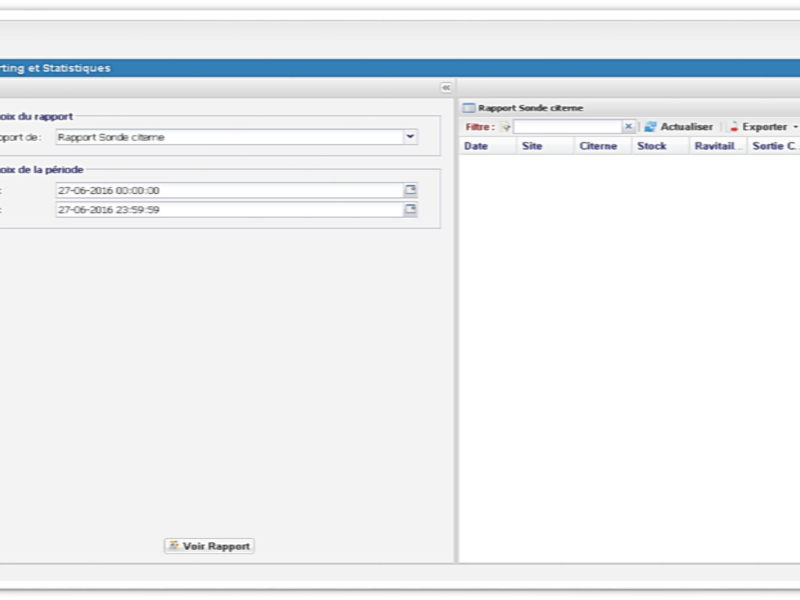This screenshot has height=600, width=800.
Task: Click the Rapport Sonde citerne panel icon
Action: pyautogui.click(x=469, y=107)
